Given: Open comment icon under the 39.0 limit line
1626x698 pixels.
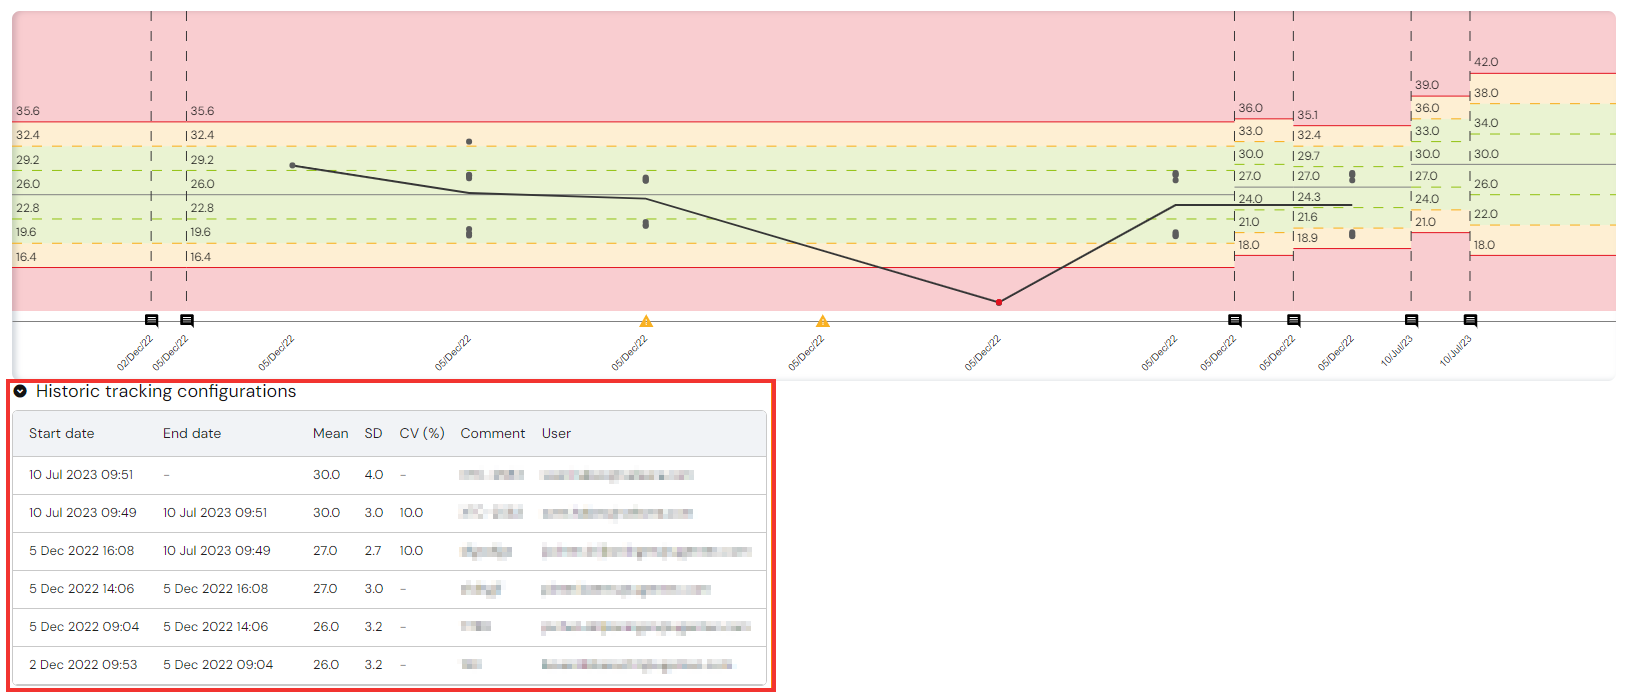Looking at the screenshot, I should (1411, 321).
